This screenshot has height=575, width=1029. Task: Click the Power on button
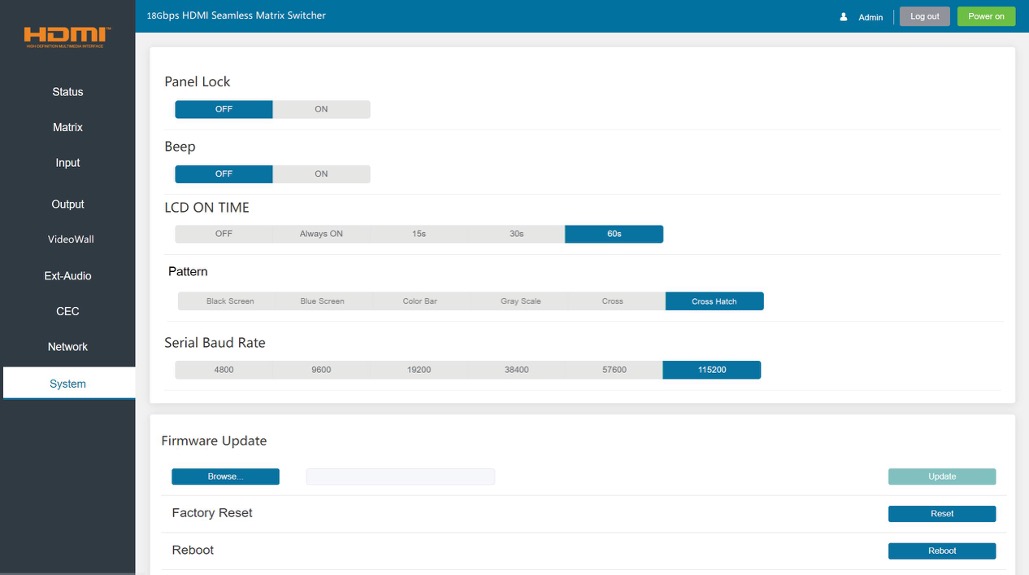[986, 16]
